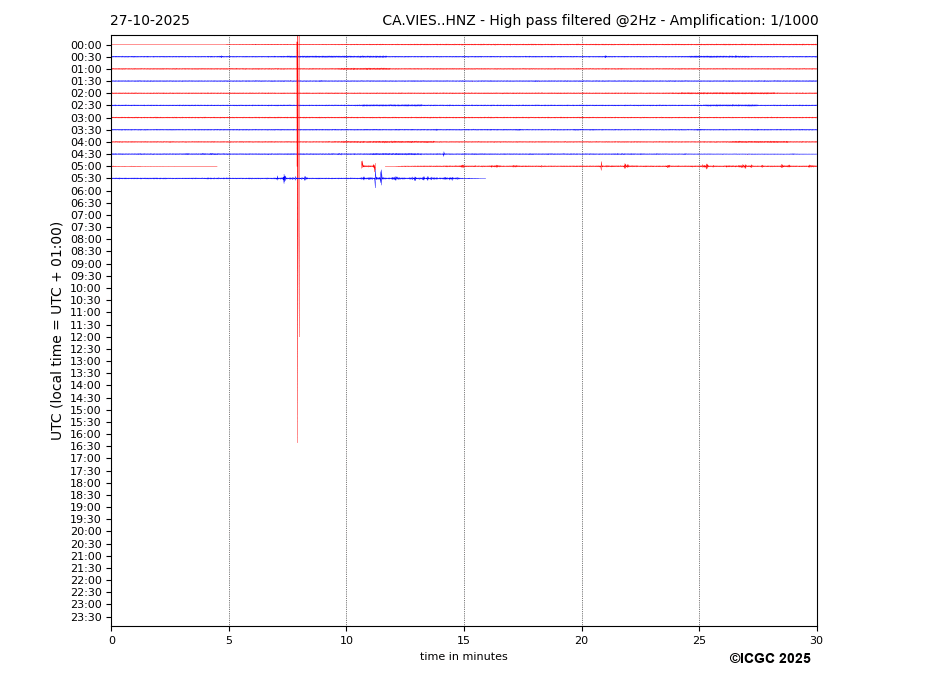Click the CA.VIES..HNZ plot title
This screenshot has height=696, width=927.
(x=599, y=21)
